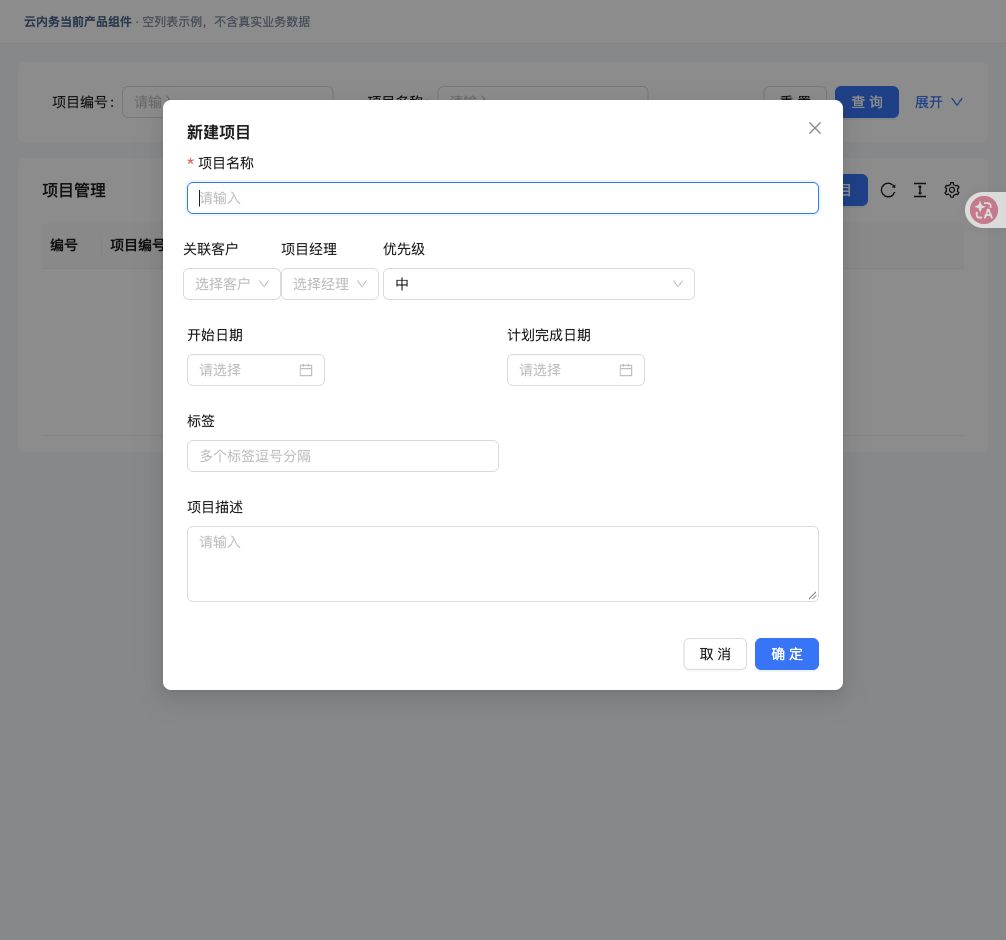Click the 计划完成日期 date picker field
Viewport: 1006px width, 940px height.
point(575,370)
